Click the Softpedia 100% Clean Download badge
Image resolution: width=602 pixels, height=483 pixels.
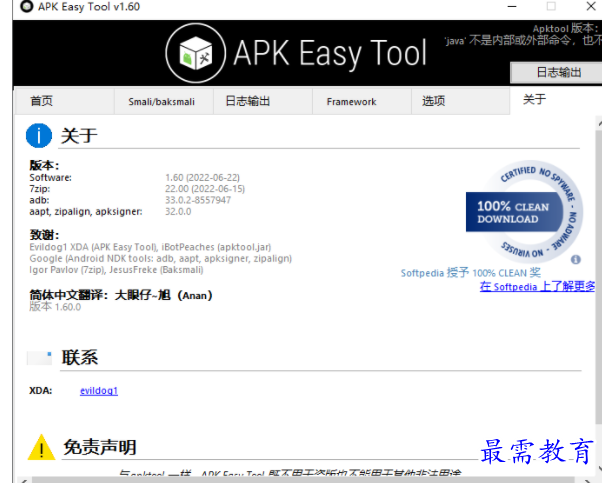point(525,212)
